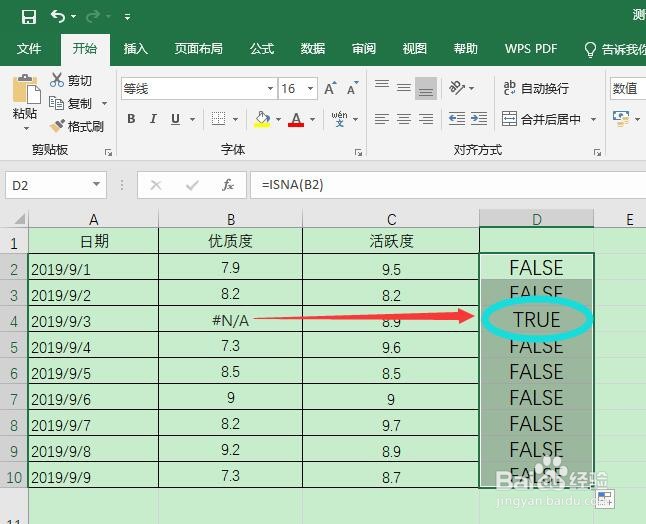
Task: Open the underline style dropdown arrow
Action: tap(192, 119)
